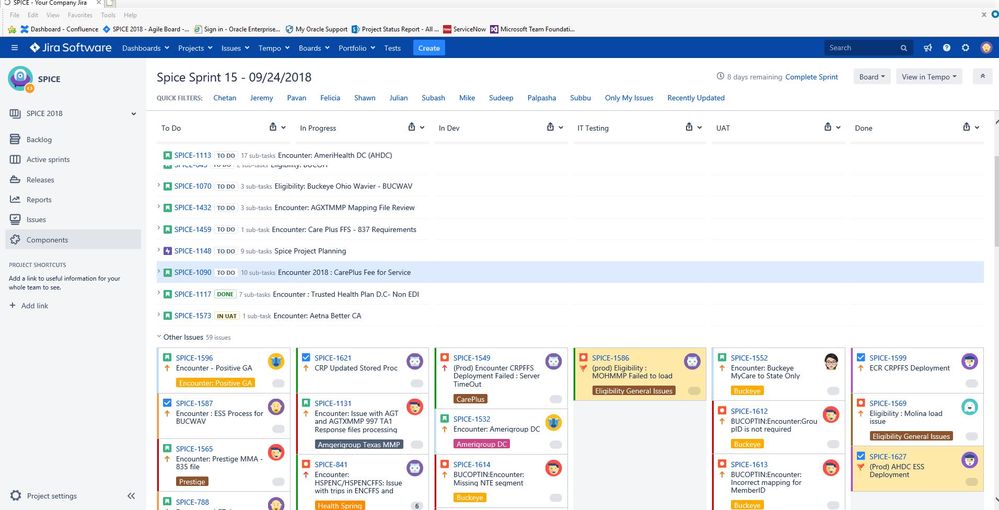Image resolution: width=999 pixels, height=510 pixels.
Task: Open Components in the sidebar
Action: (47, 240)
